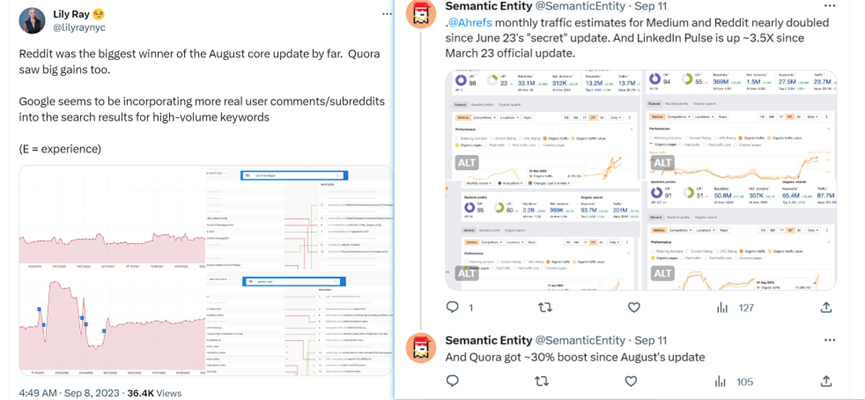
Task: Open more options on first Semantic Entity tweet
Action: (830, 6)
